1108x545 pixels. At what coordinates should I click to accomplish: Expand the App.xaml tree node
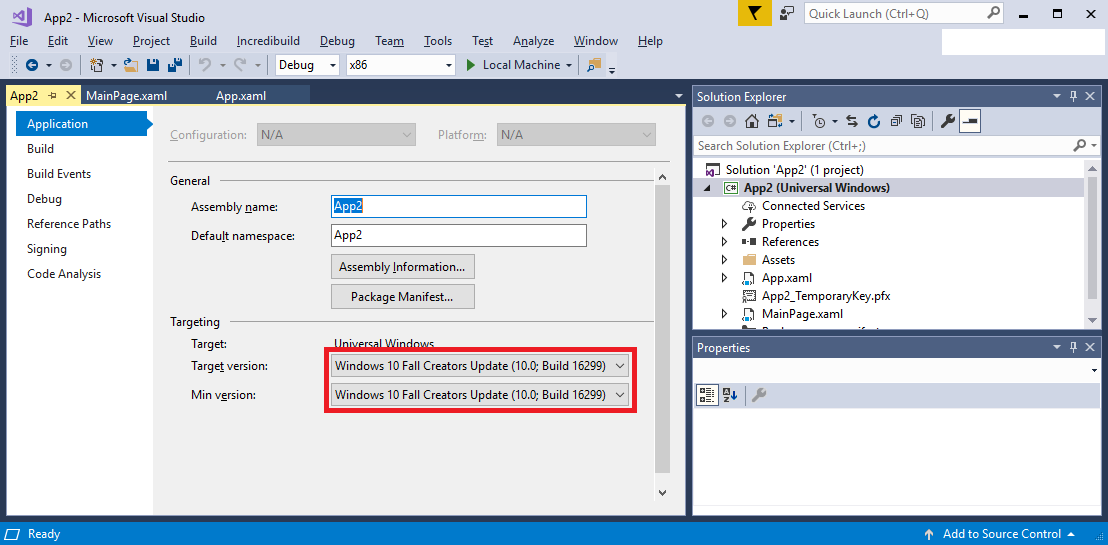[724, 278]
